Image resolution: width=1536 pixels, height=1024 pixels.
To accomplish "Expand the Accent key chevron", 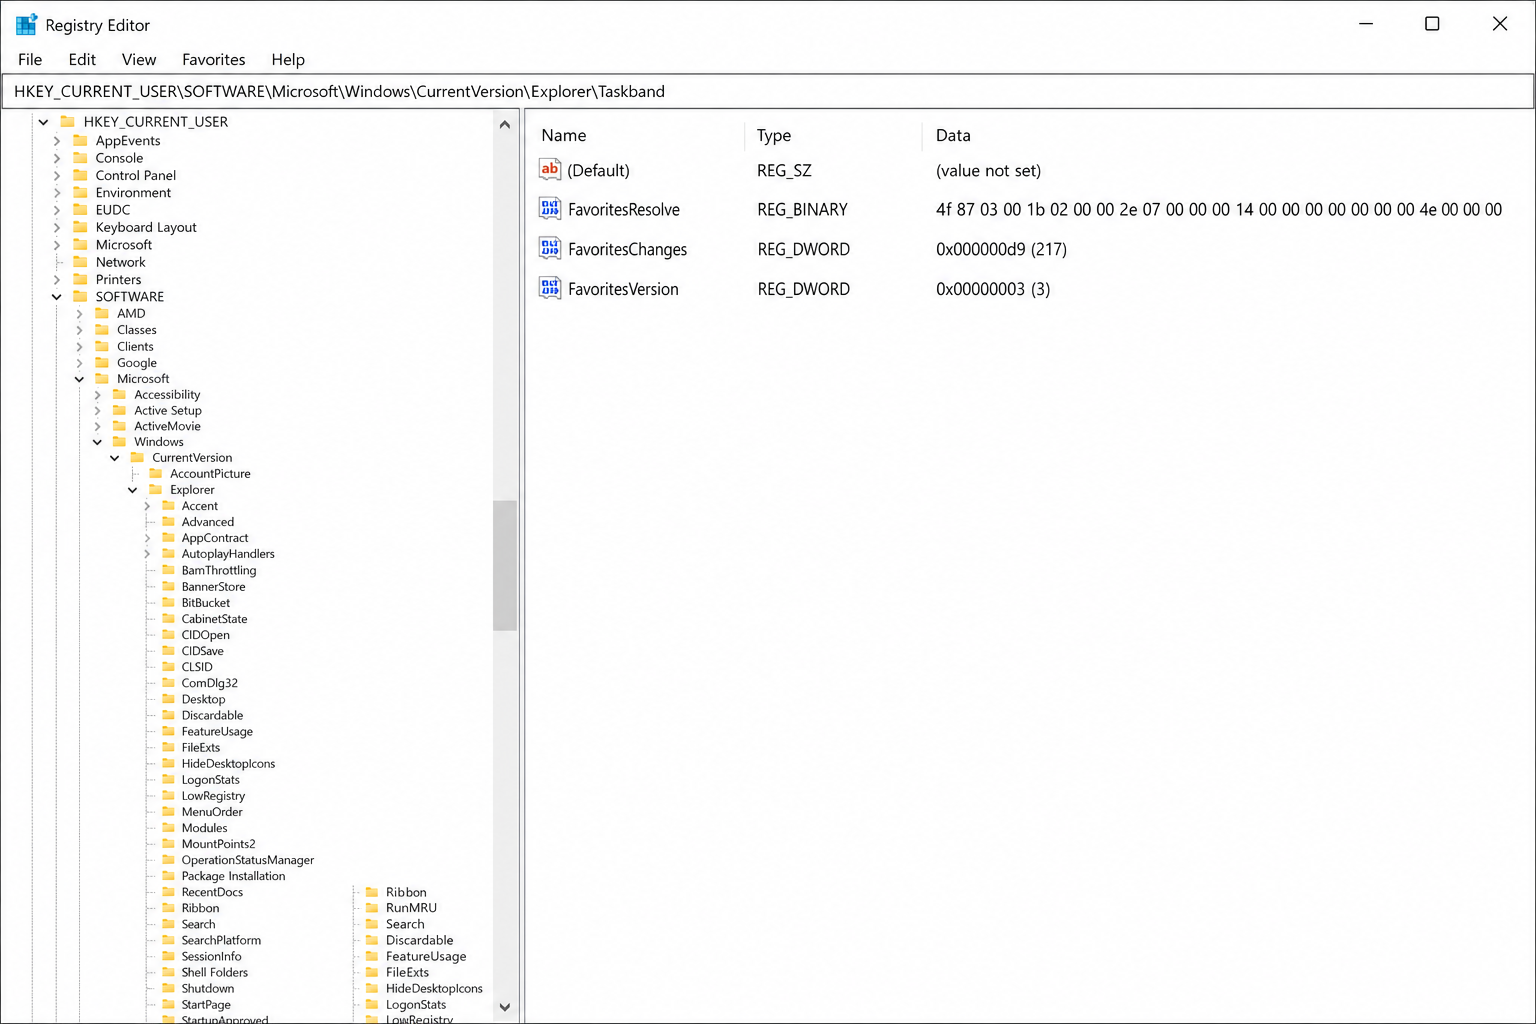I will coord(147,506).
